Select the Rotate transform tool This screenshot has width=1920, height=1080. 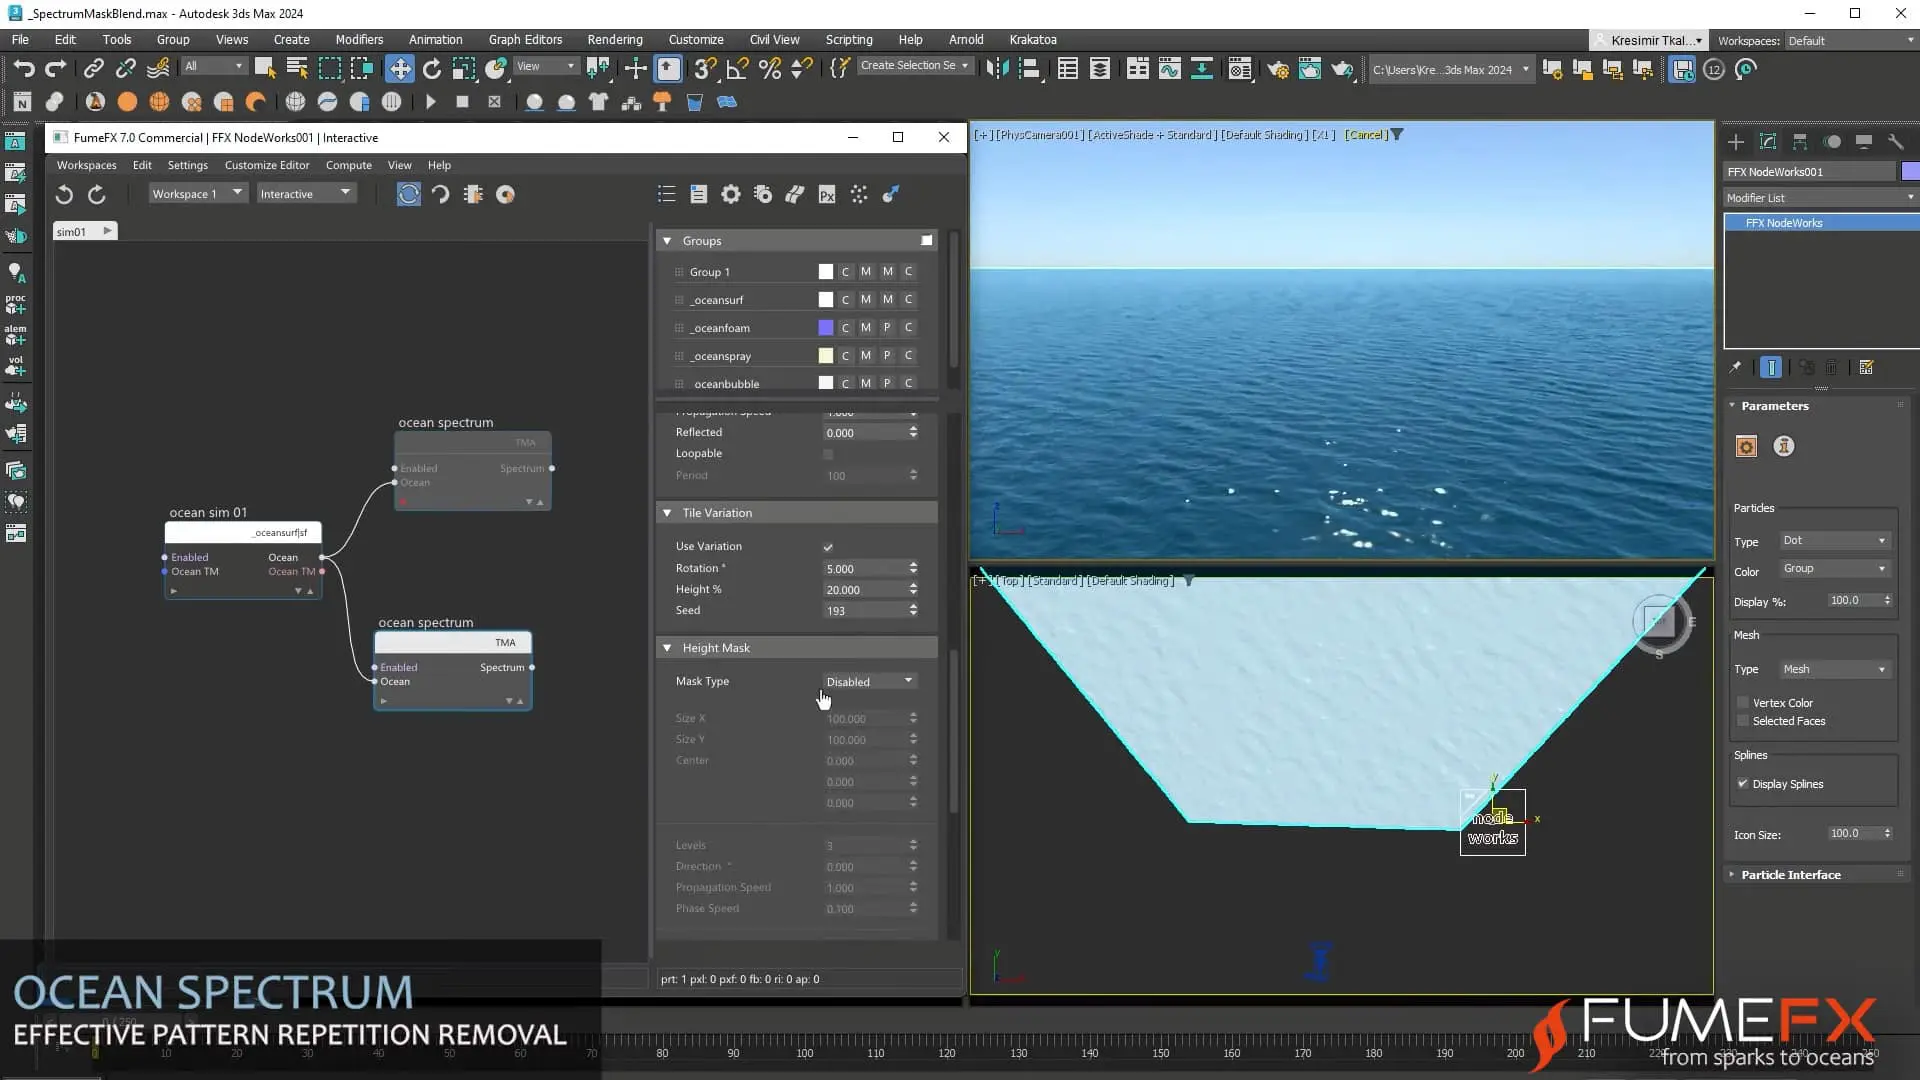coord(432,68)
